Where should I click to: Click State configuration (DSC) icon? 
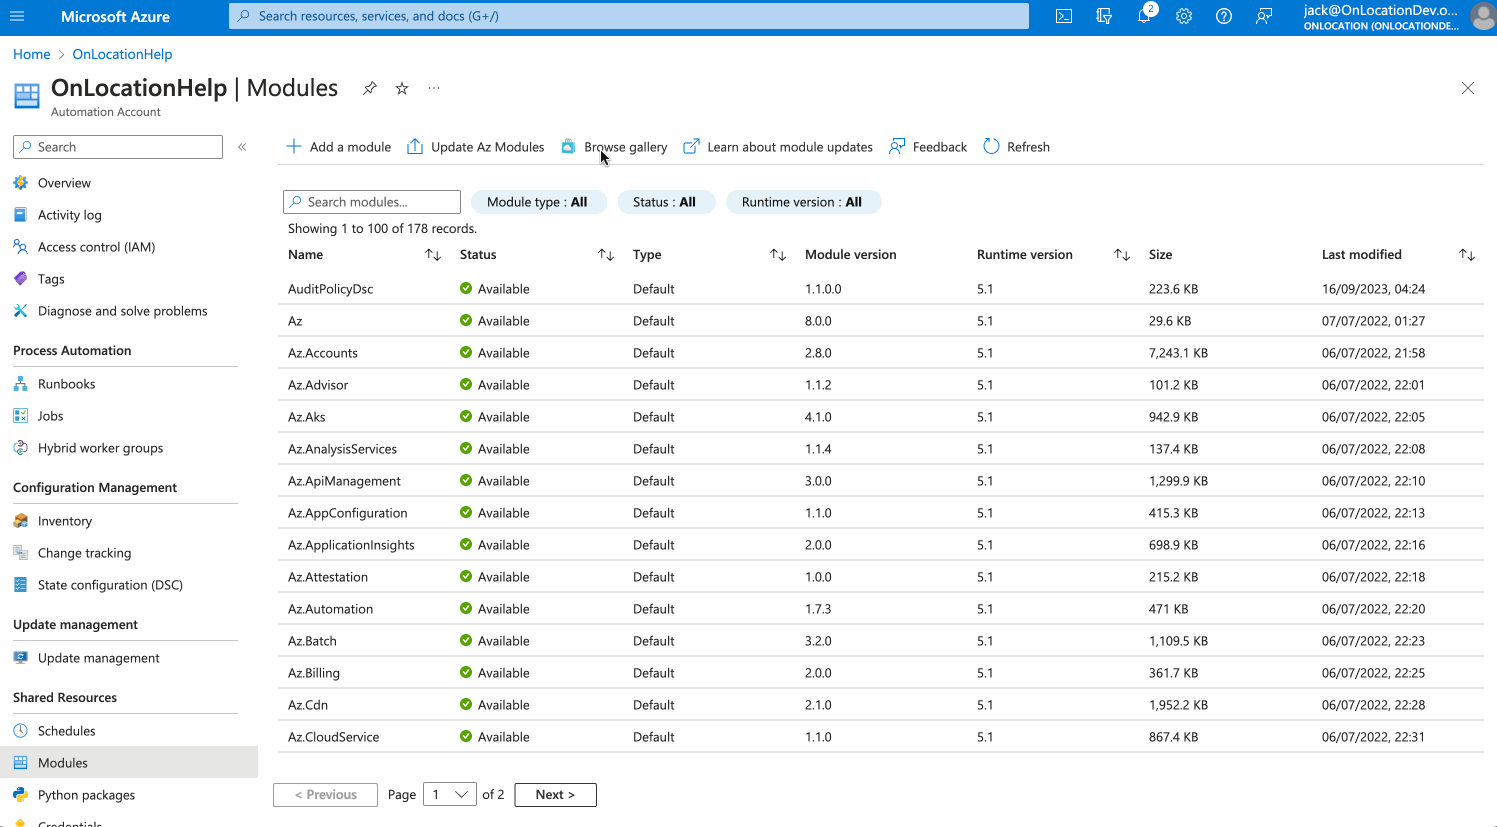tap(20, 585)
